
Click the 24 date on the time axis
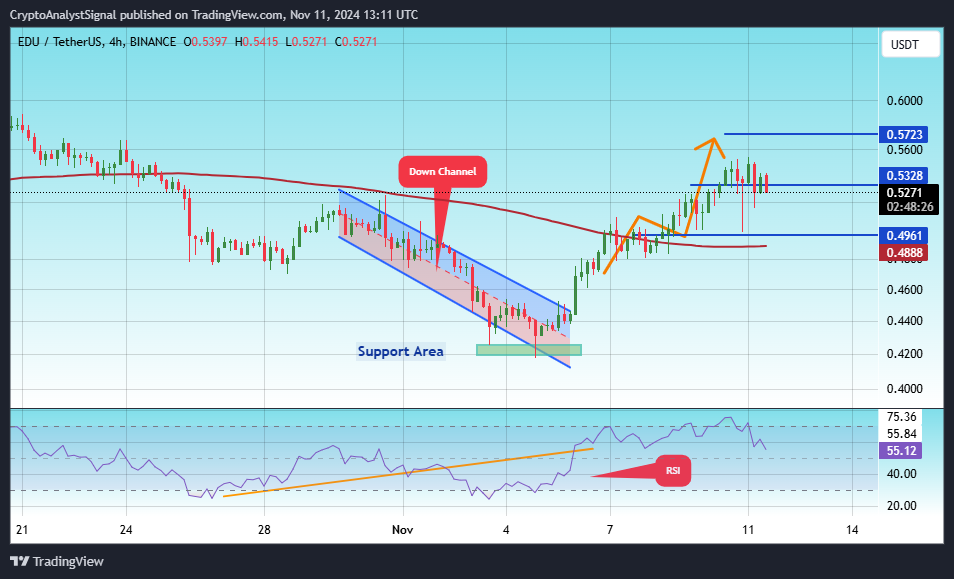coord(126,530)
